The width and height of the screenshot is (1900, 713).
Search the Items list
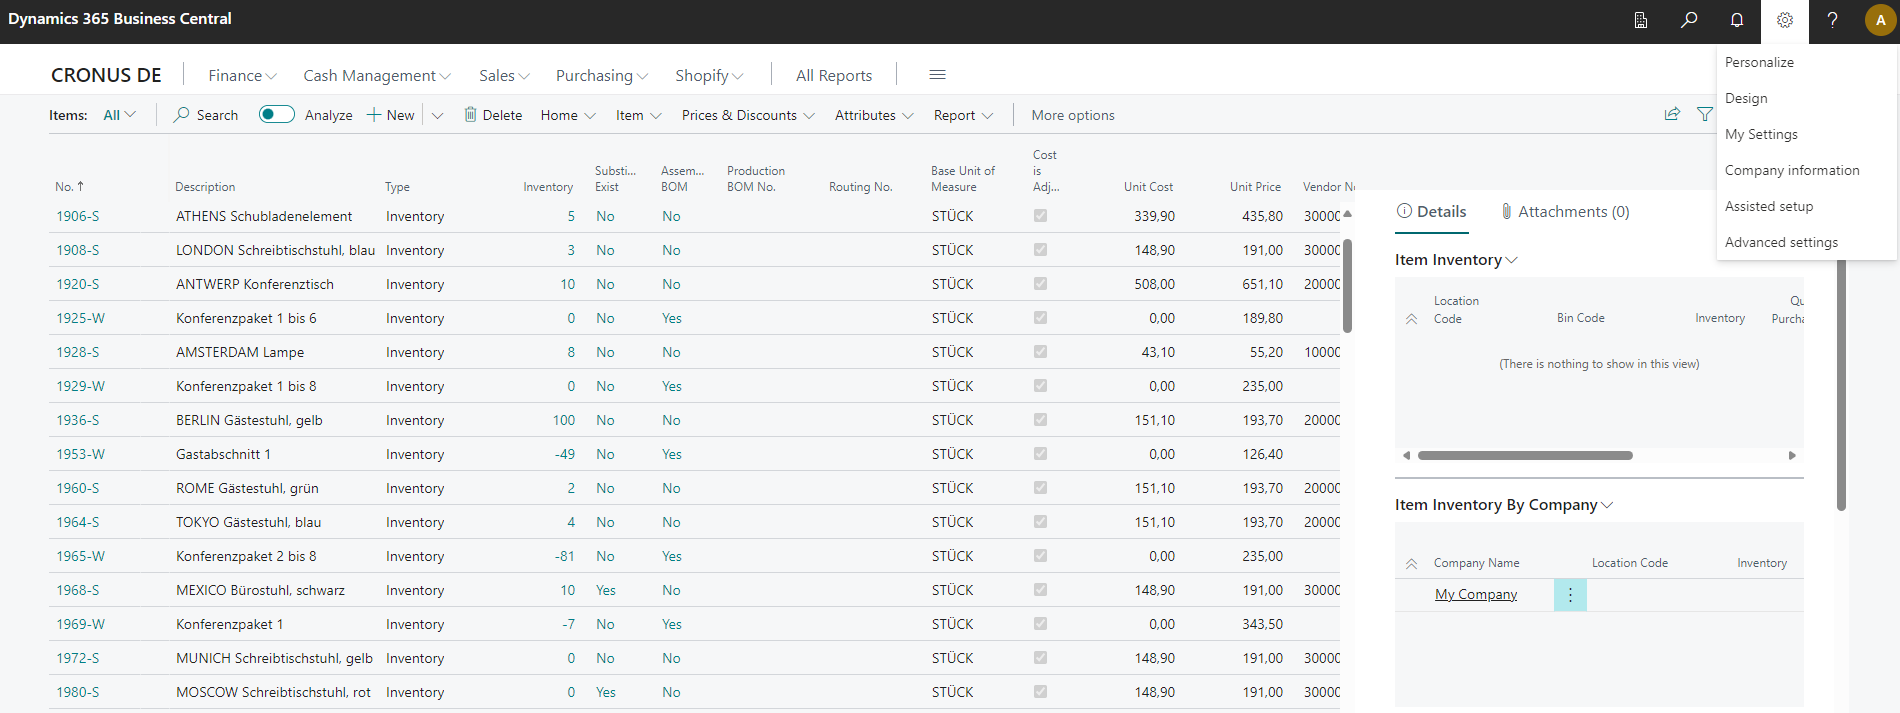tap(206, 115)
